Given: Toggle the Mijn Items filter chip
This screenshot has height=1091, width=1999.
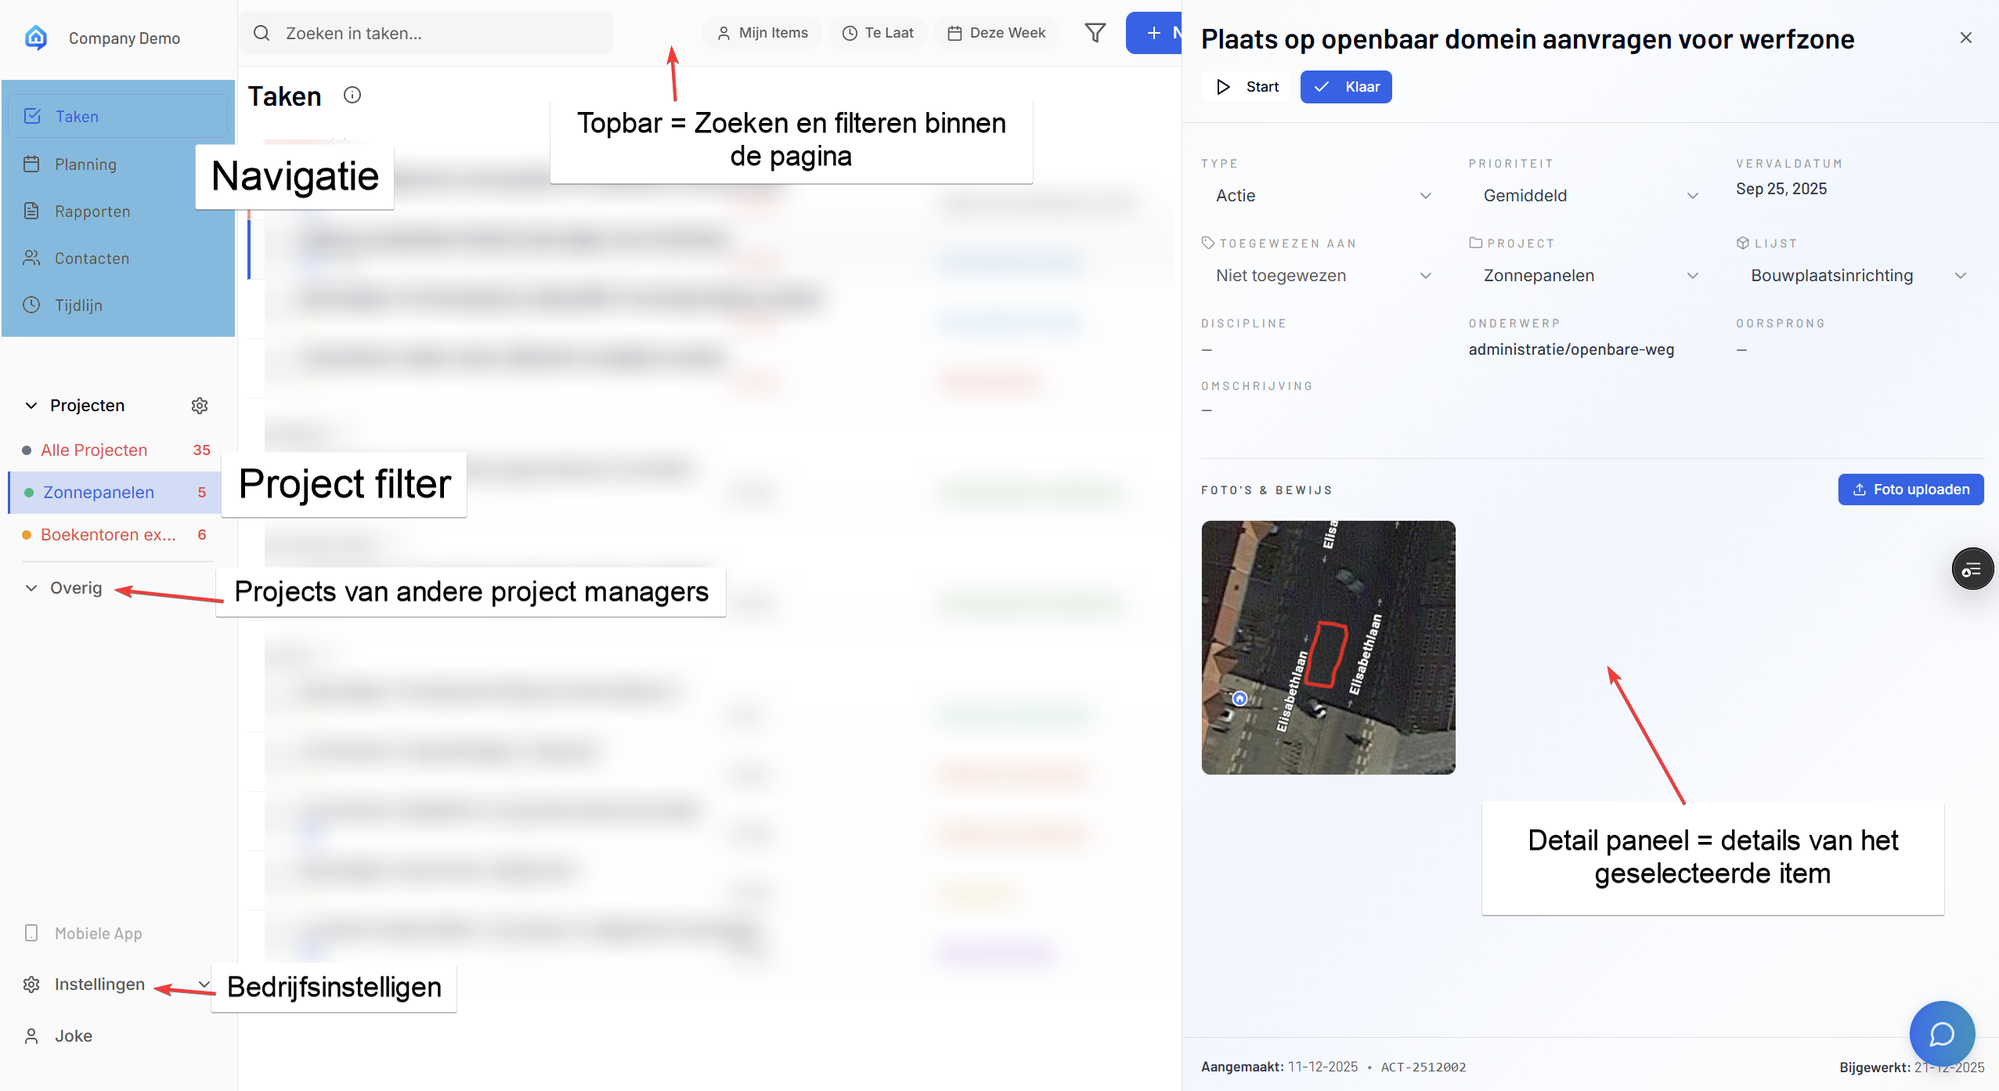Looking at the screenshot, I should click(x=762, y=33).
